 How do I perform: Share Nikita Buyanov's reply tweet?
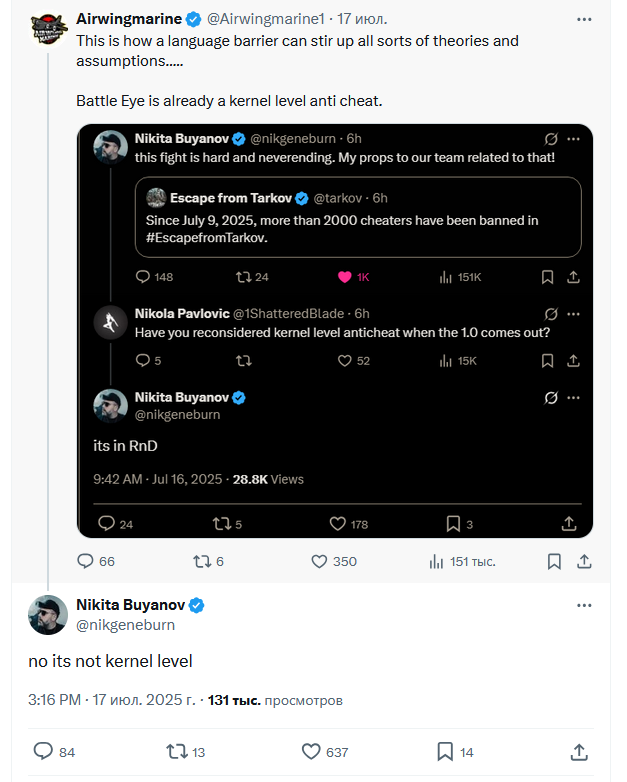[579, 752]
